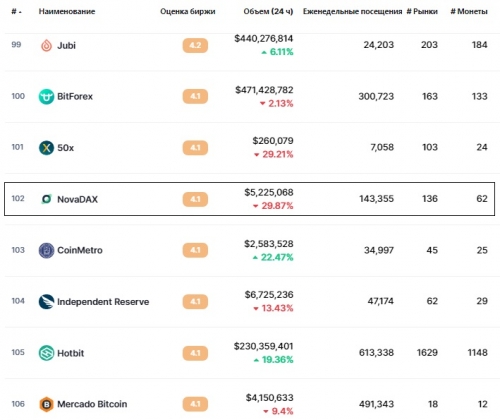Sort by Объем (24 ч) column header
The image size is (500, 420).
tap(268, 11)
